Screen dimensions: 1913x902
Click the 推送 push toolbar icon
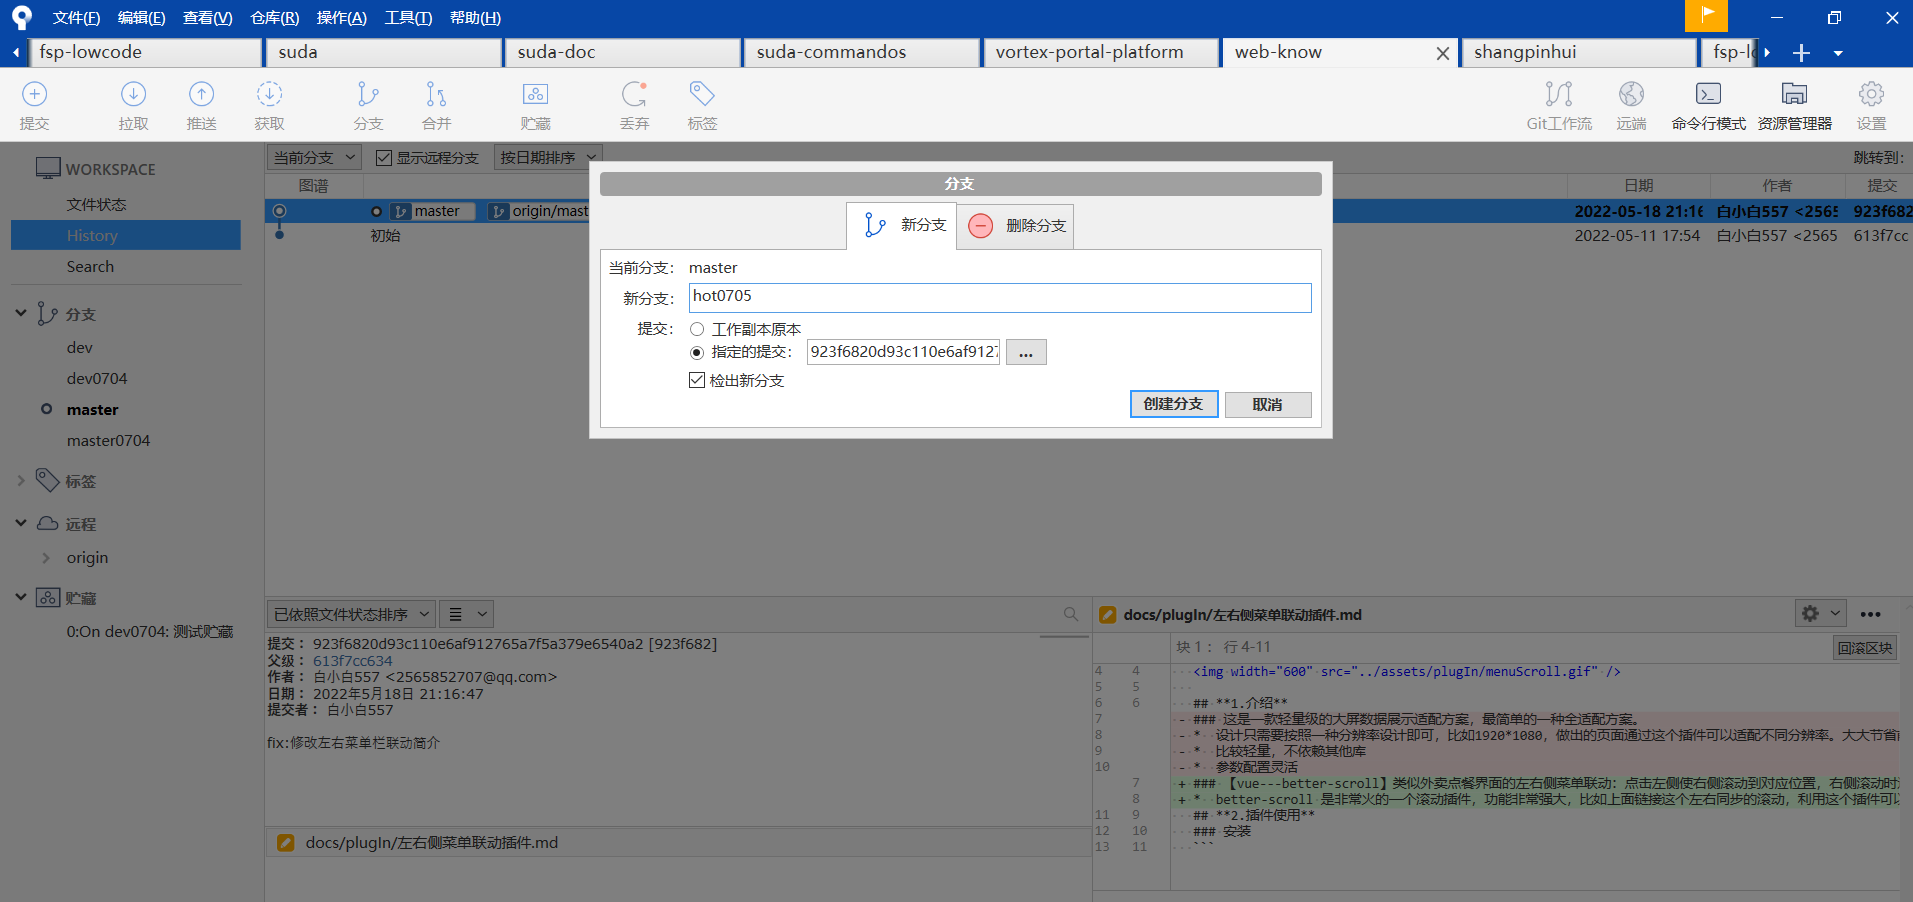tap(201, 95)
